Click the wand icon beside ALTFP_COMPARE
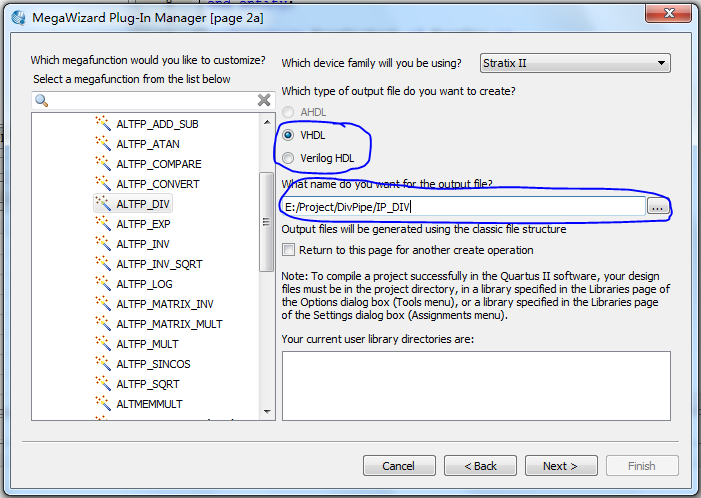The height and width of the screenshot is (498, 701). (x=103, y=164)
